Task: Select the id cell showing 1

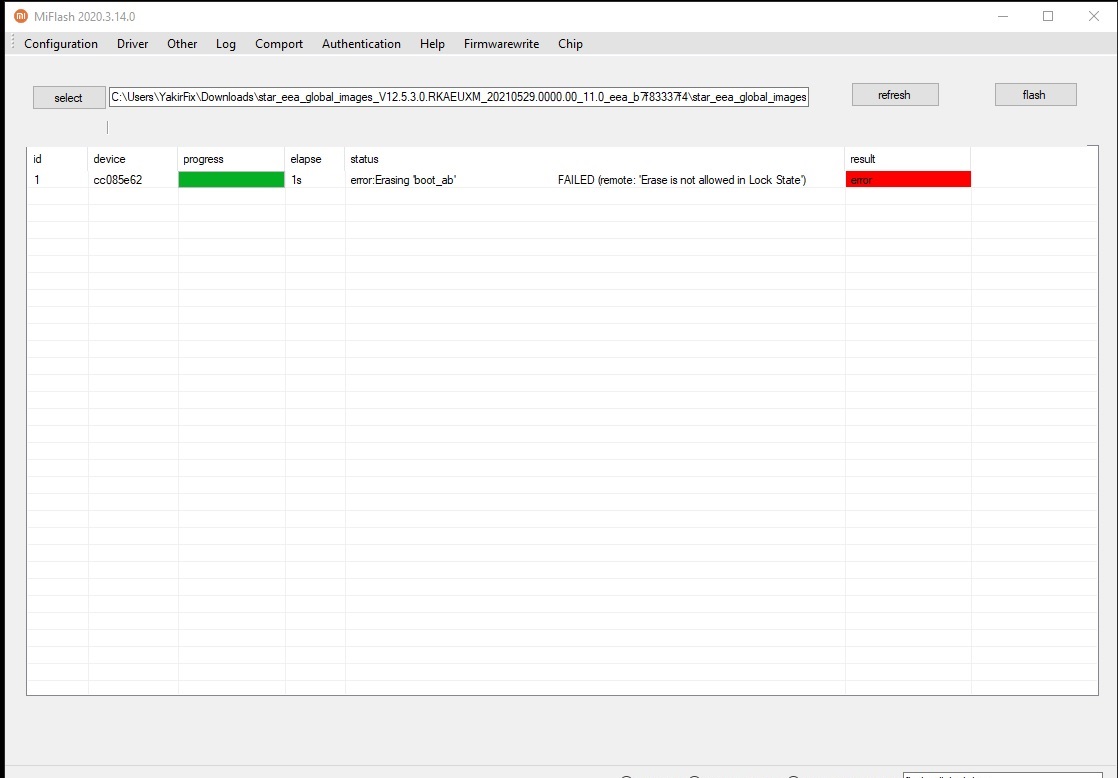Action: click(37, 180)
